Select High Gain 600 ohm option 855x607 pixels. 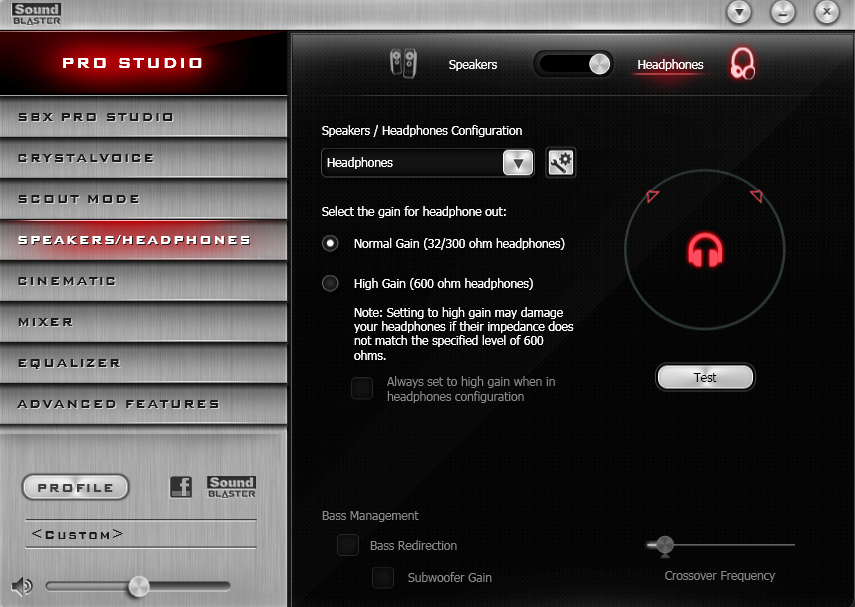(x=330, y=283)
